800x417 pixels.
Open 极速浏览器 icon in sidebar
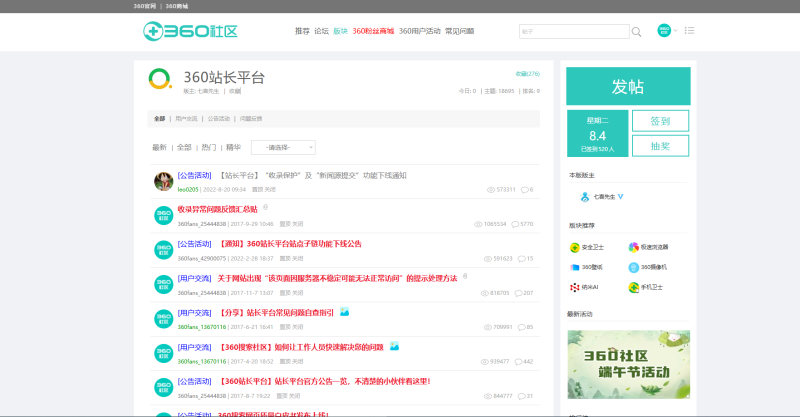pyautogui.click(x=633, y=247)
